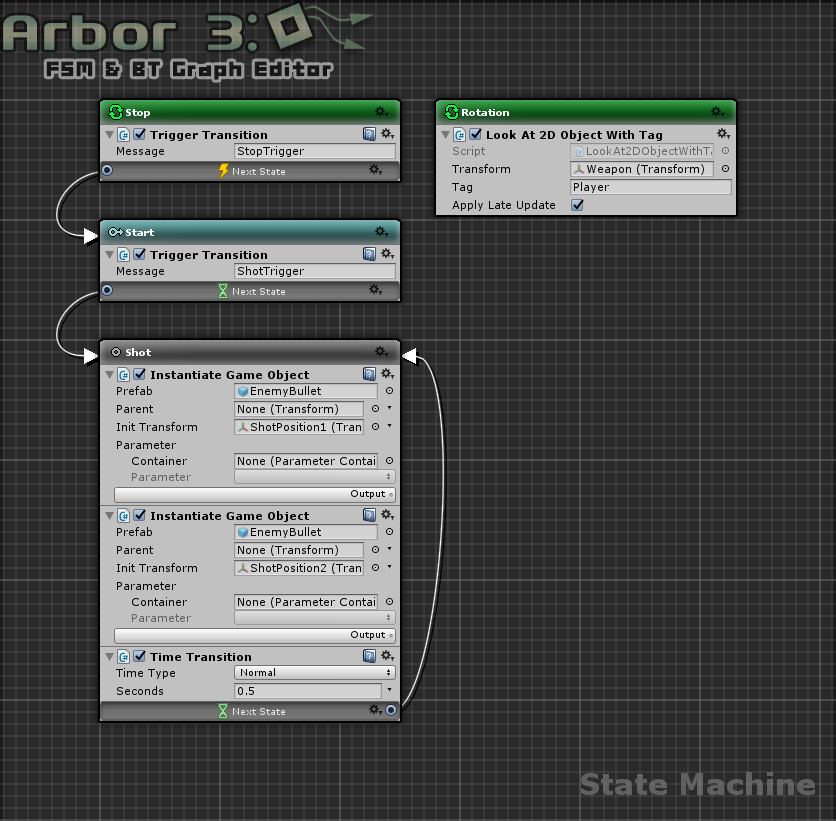Click the Output button under second Instantiate Game Object
The image size is (836, 821).
pos(253,635)
